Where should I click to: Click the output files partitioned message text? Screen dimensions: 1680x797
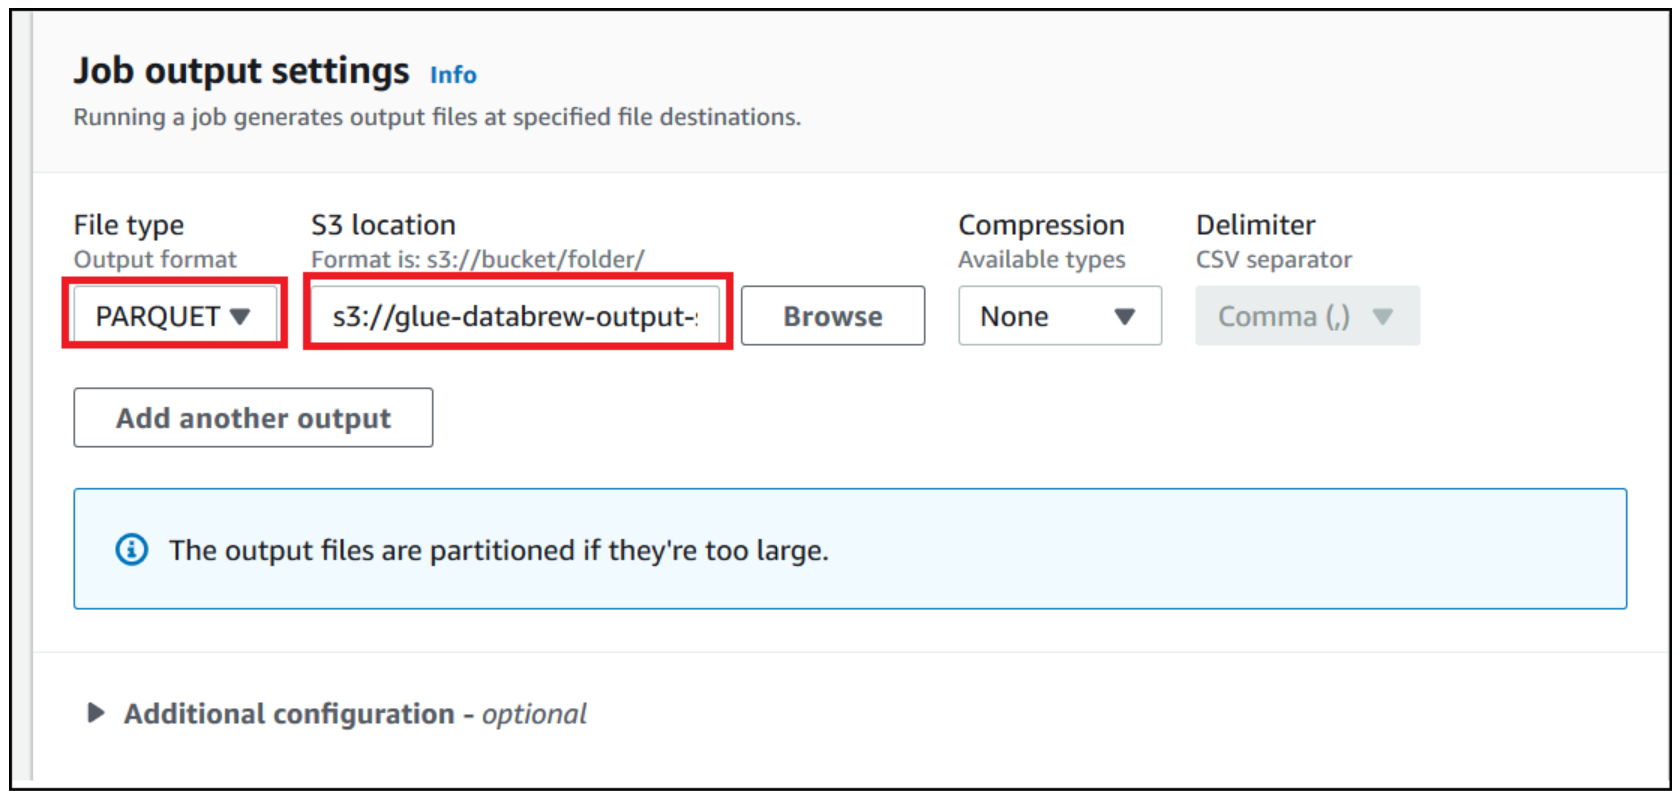tap(498, 550)
